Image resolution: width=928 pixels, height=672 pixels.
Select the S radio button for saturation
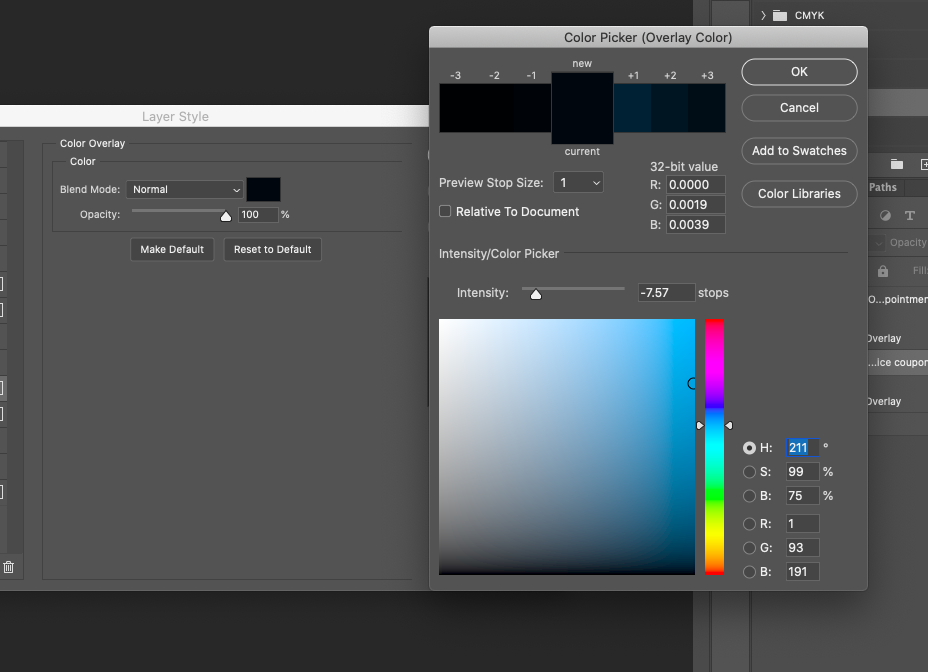[x=750, y=471]
